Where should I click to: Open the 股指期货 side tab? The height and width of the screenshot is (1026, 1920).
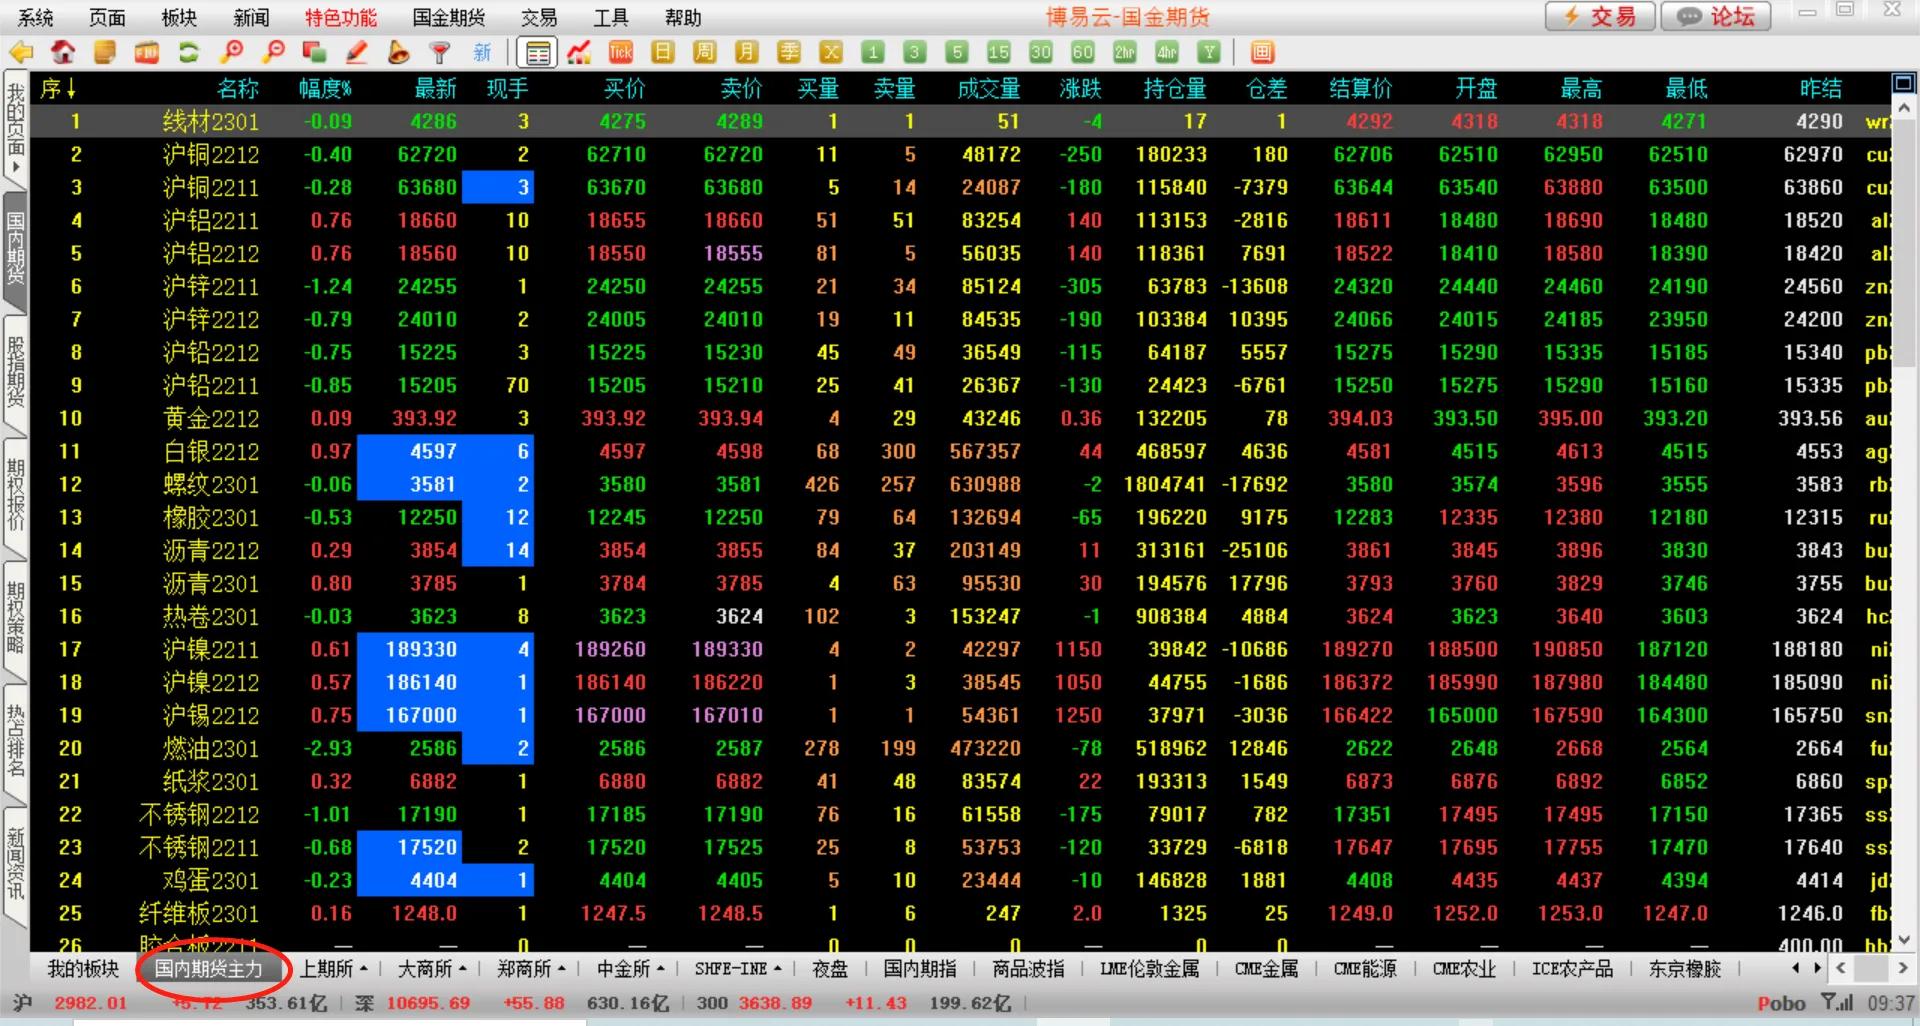[16, 372]
